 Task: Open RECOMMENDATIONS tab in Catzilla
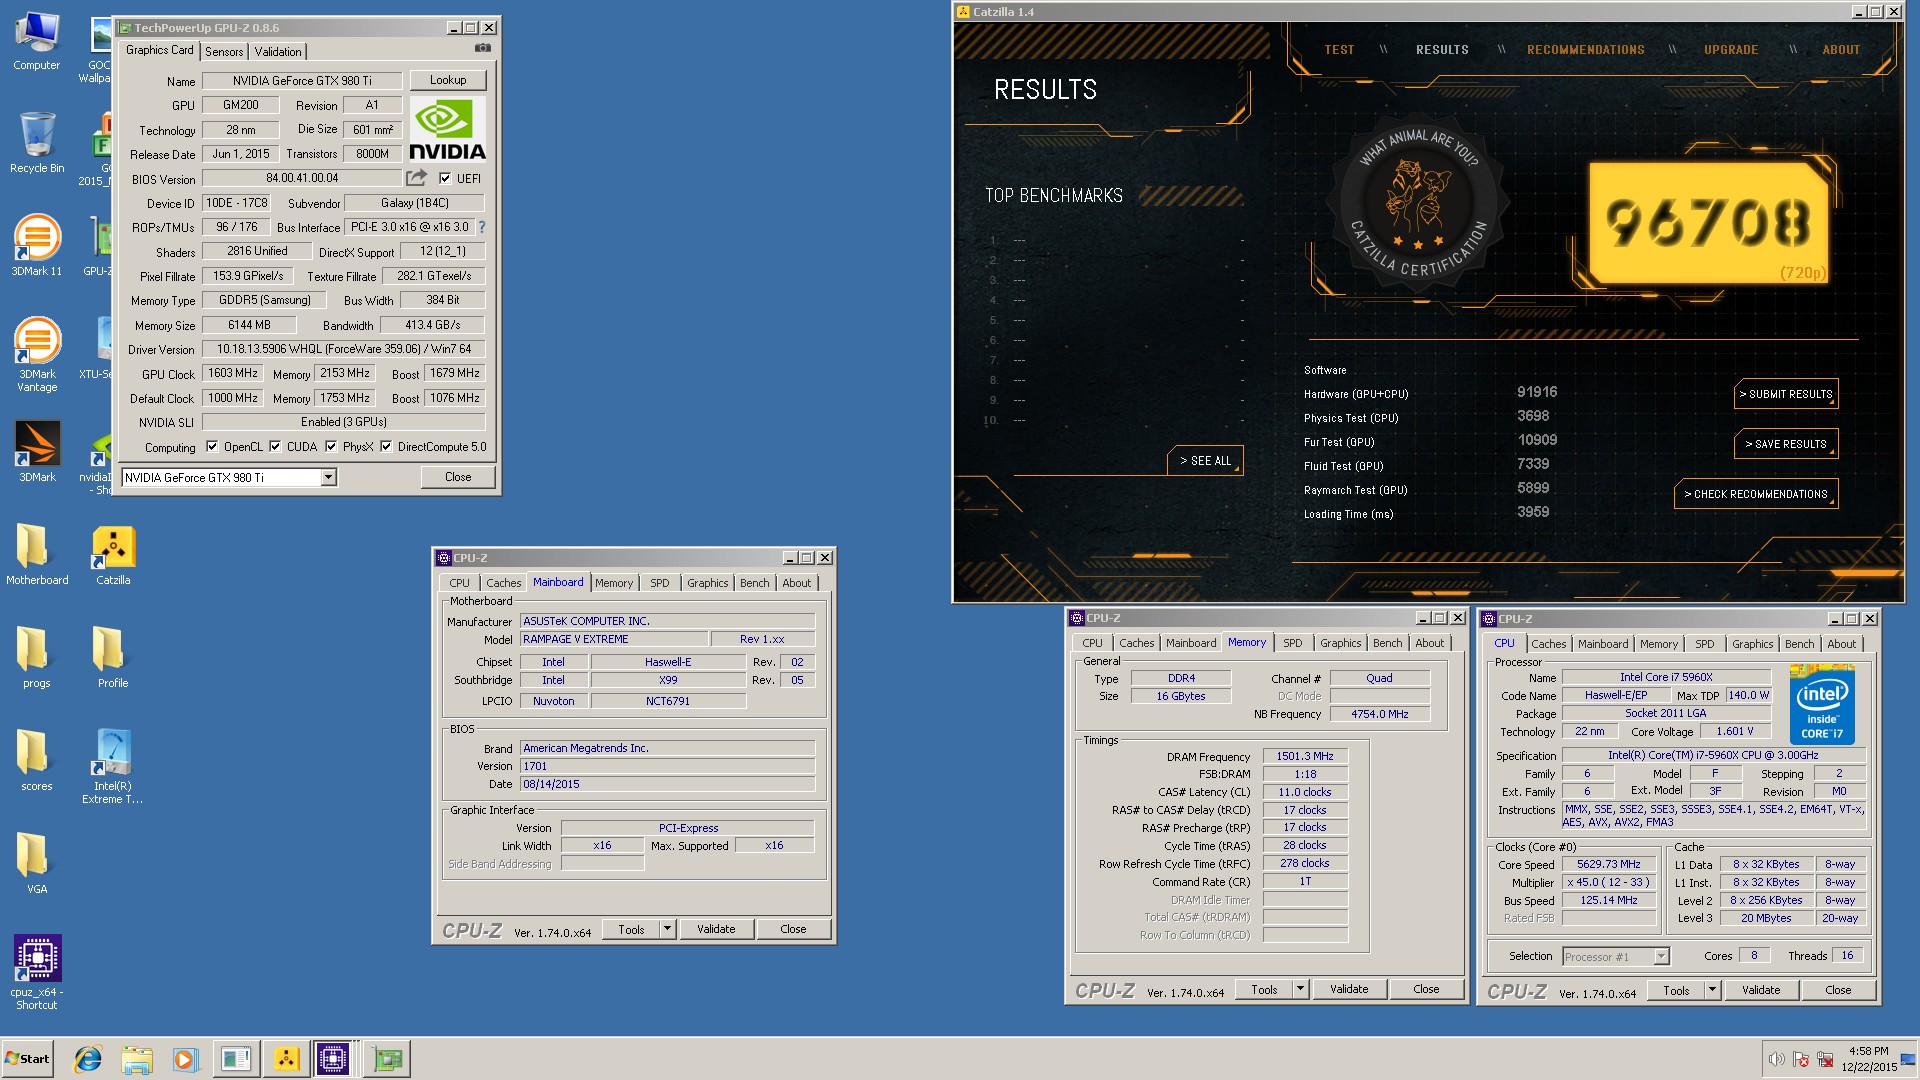coord(1585,50)
